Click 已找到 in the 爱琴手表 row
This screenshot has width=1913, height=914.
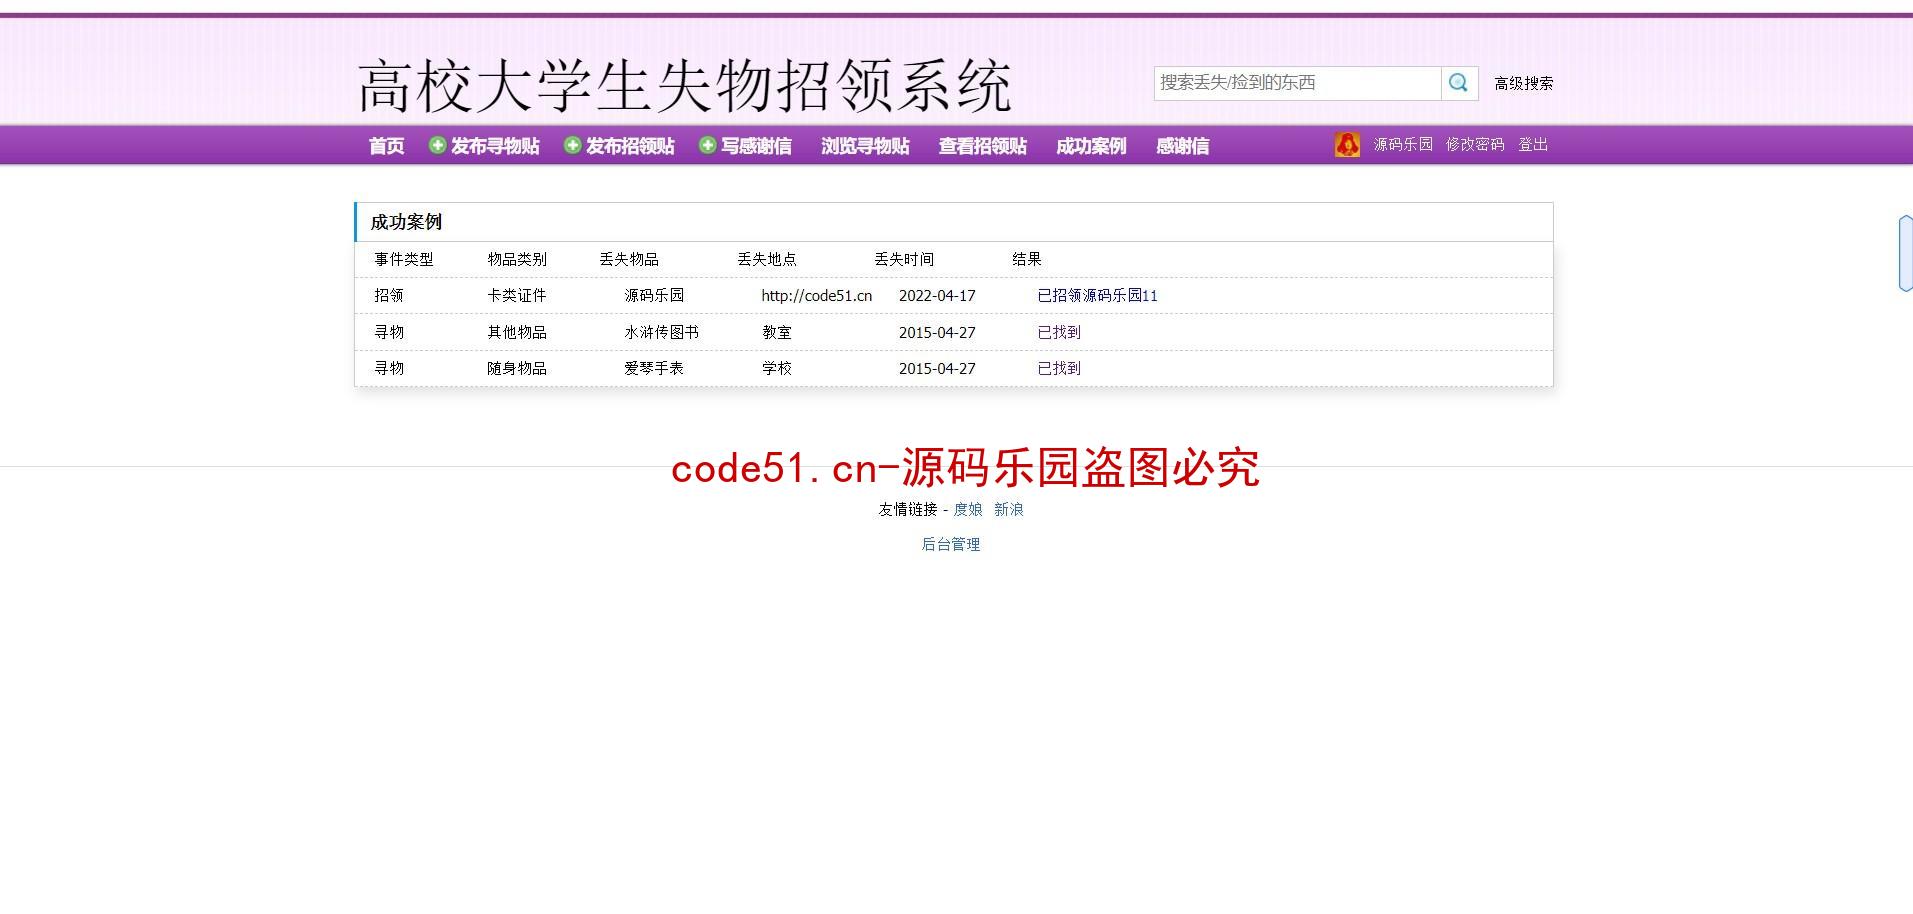coord(1059,368)
